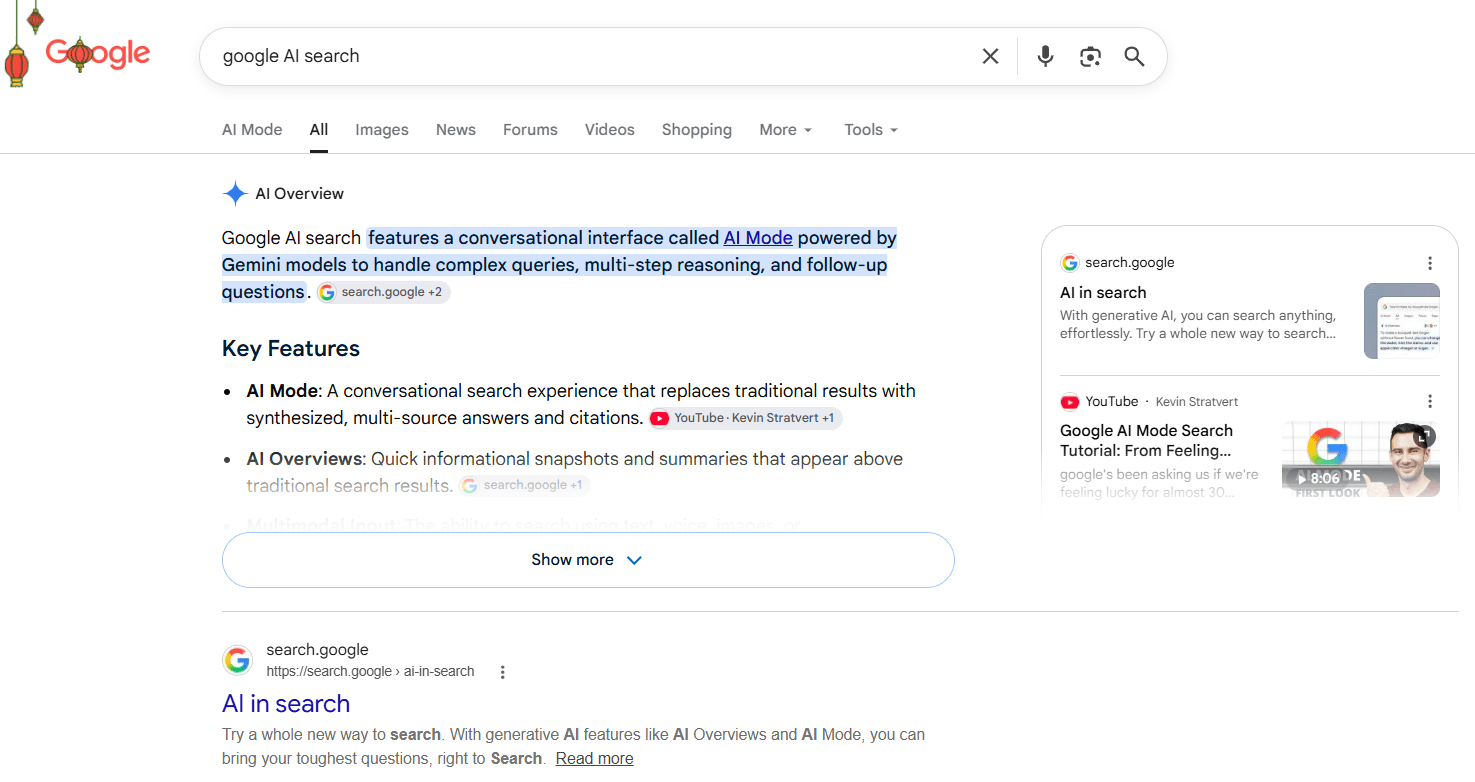Play the Kevin Stratvert video thumbnail
Screen dimensions: 1475x782
pyautogui.click(x=1361, y=459)
